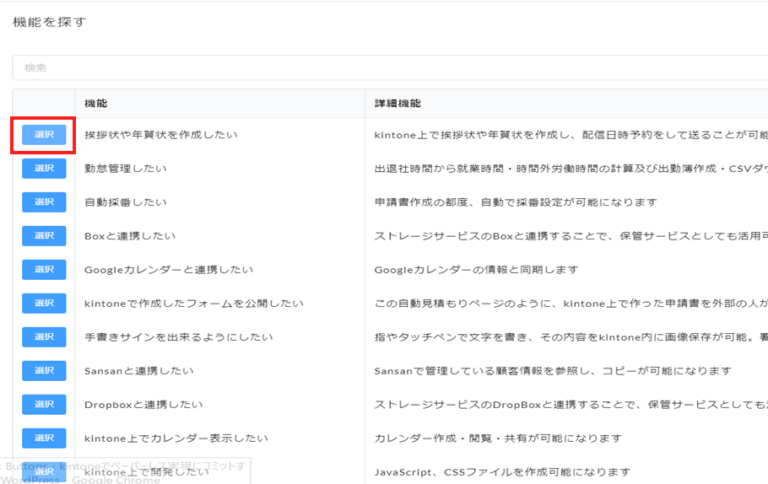Click the 勤怠管理したい feature name text

click(125, 169)
